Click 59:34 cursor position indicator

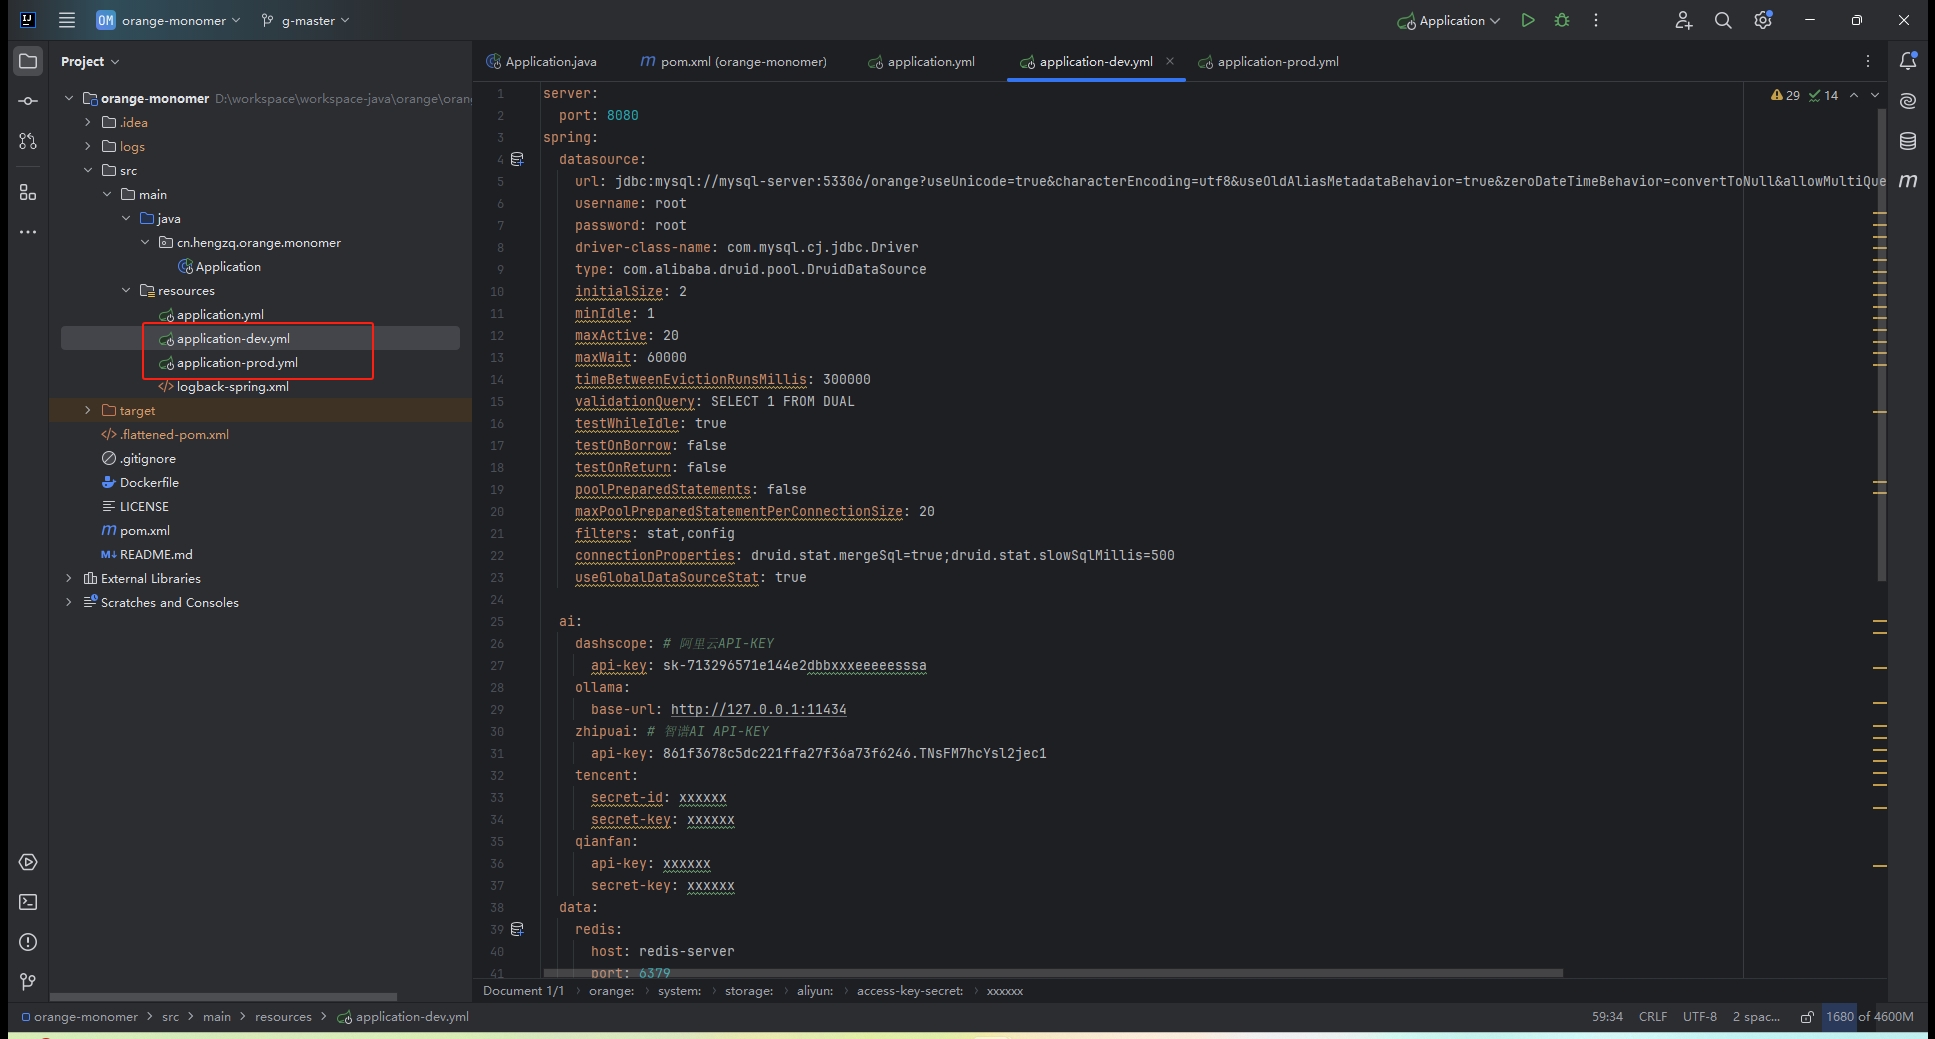pos(1607,1017)
